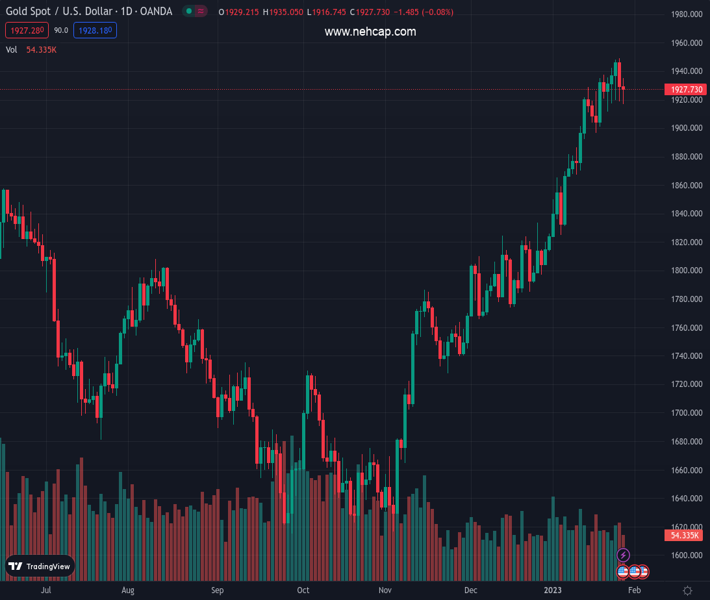This screenshot has height=600, width=710.
Task: Click the blue buy price 1928.18 button
Action: pyautogui.click(x=94, y=31)
